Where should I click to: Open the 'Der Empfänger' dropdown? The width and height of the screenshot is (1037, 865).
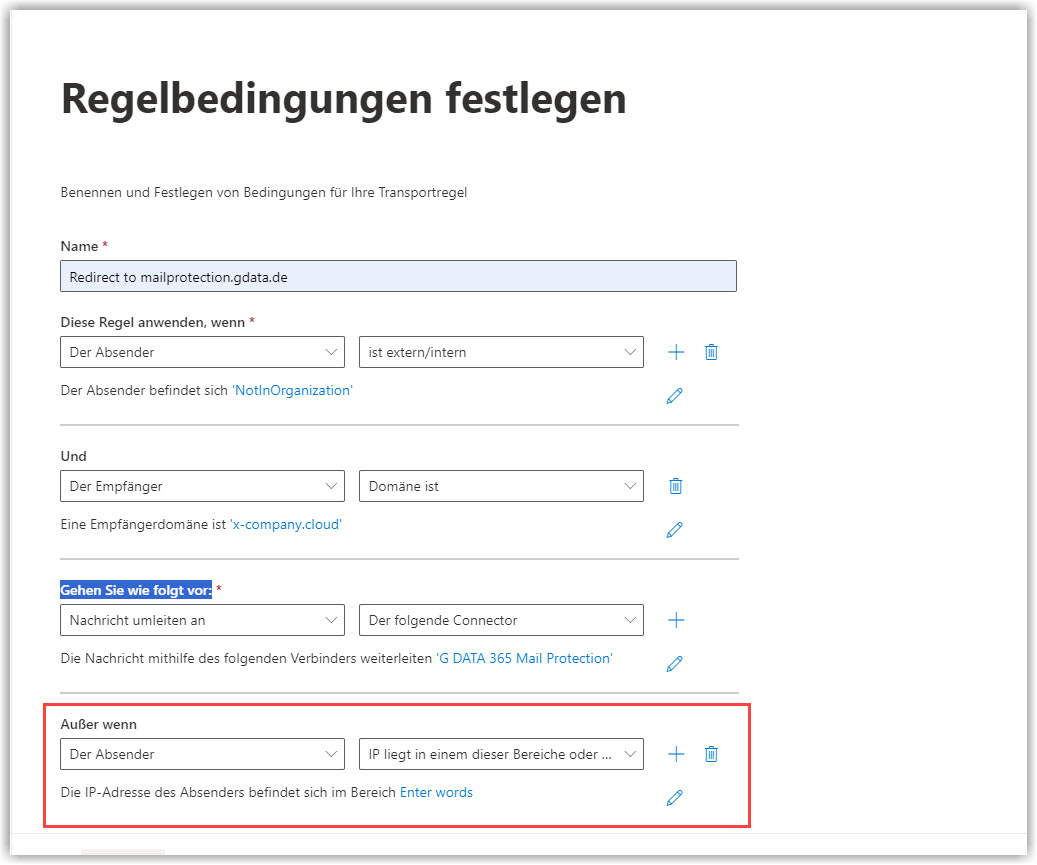pyautogui.click(x=202, y=486)
